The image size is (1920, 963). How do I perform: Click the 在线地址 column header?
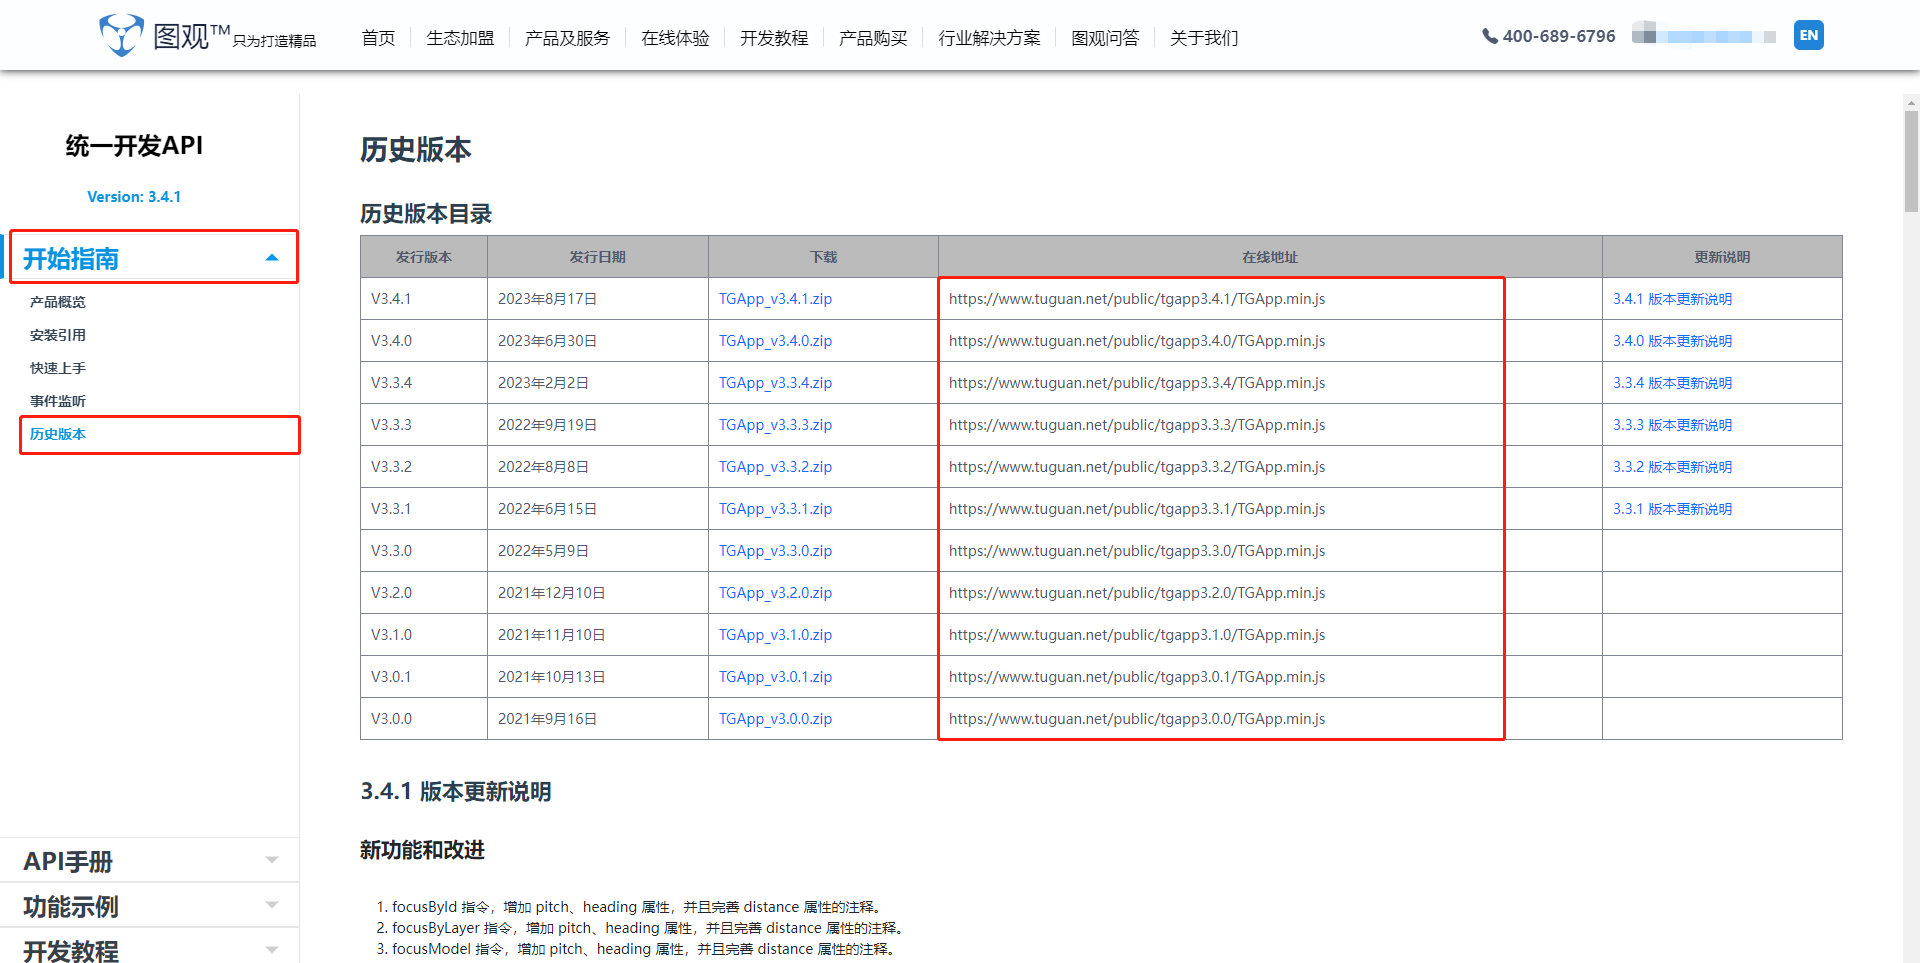tap(1270, 257)
